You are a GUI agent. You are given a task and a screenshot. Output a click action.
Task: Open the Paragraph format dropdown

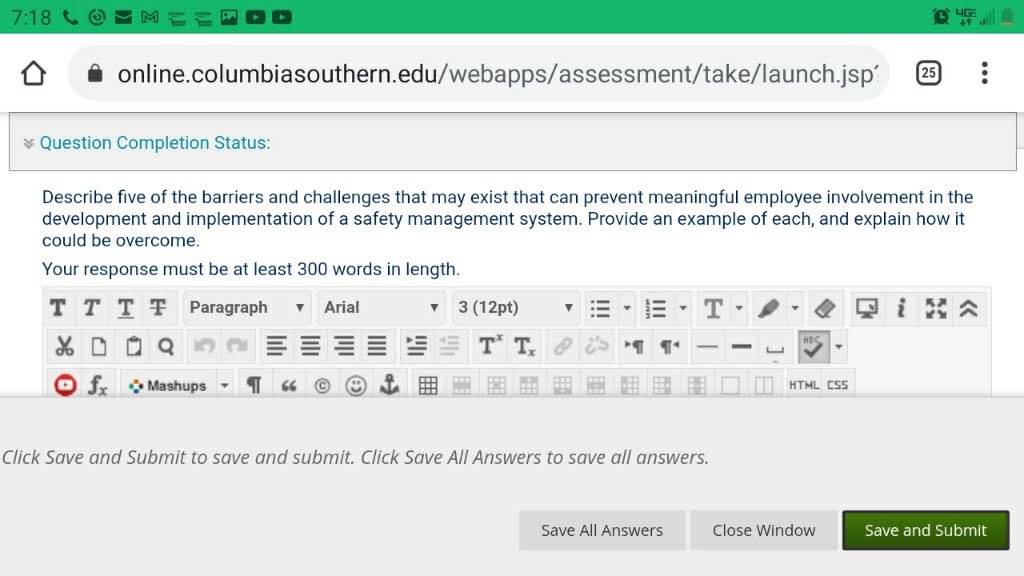(x=248, y=308)
